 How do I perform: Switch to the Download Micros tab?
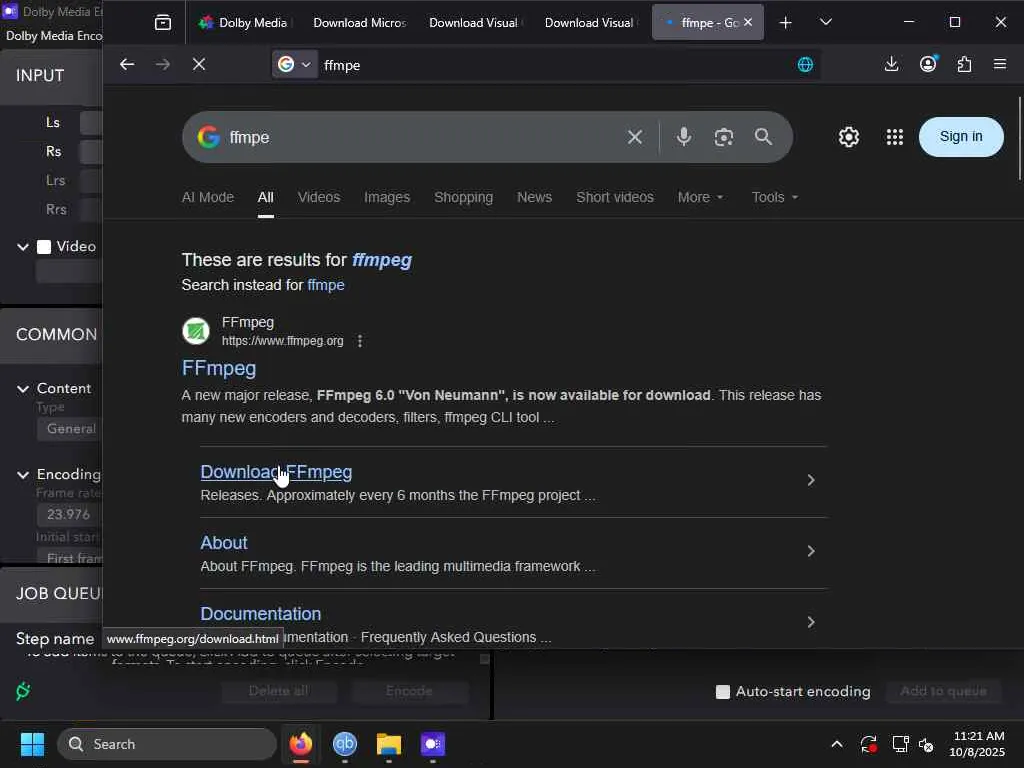(x=360, y=23)
